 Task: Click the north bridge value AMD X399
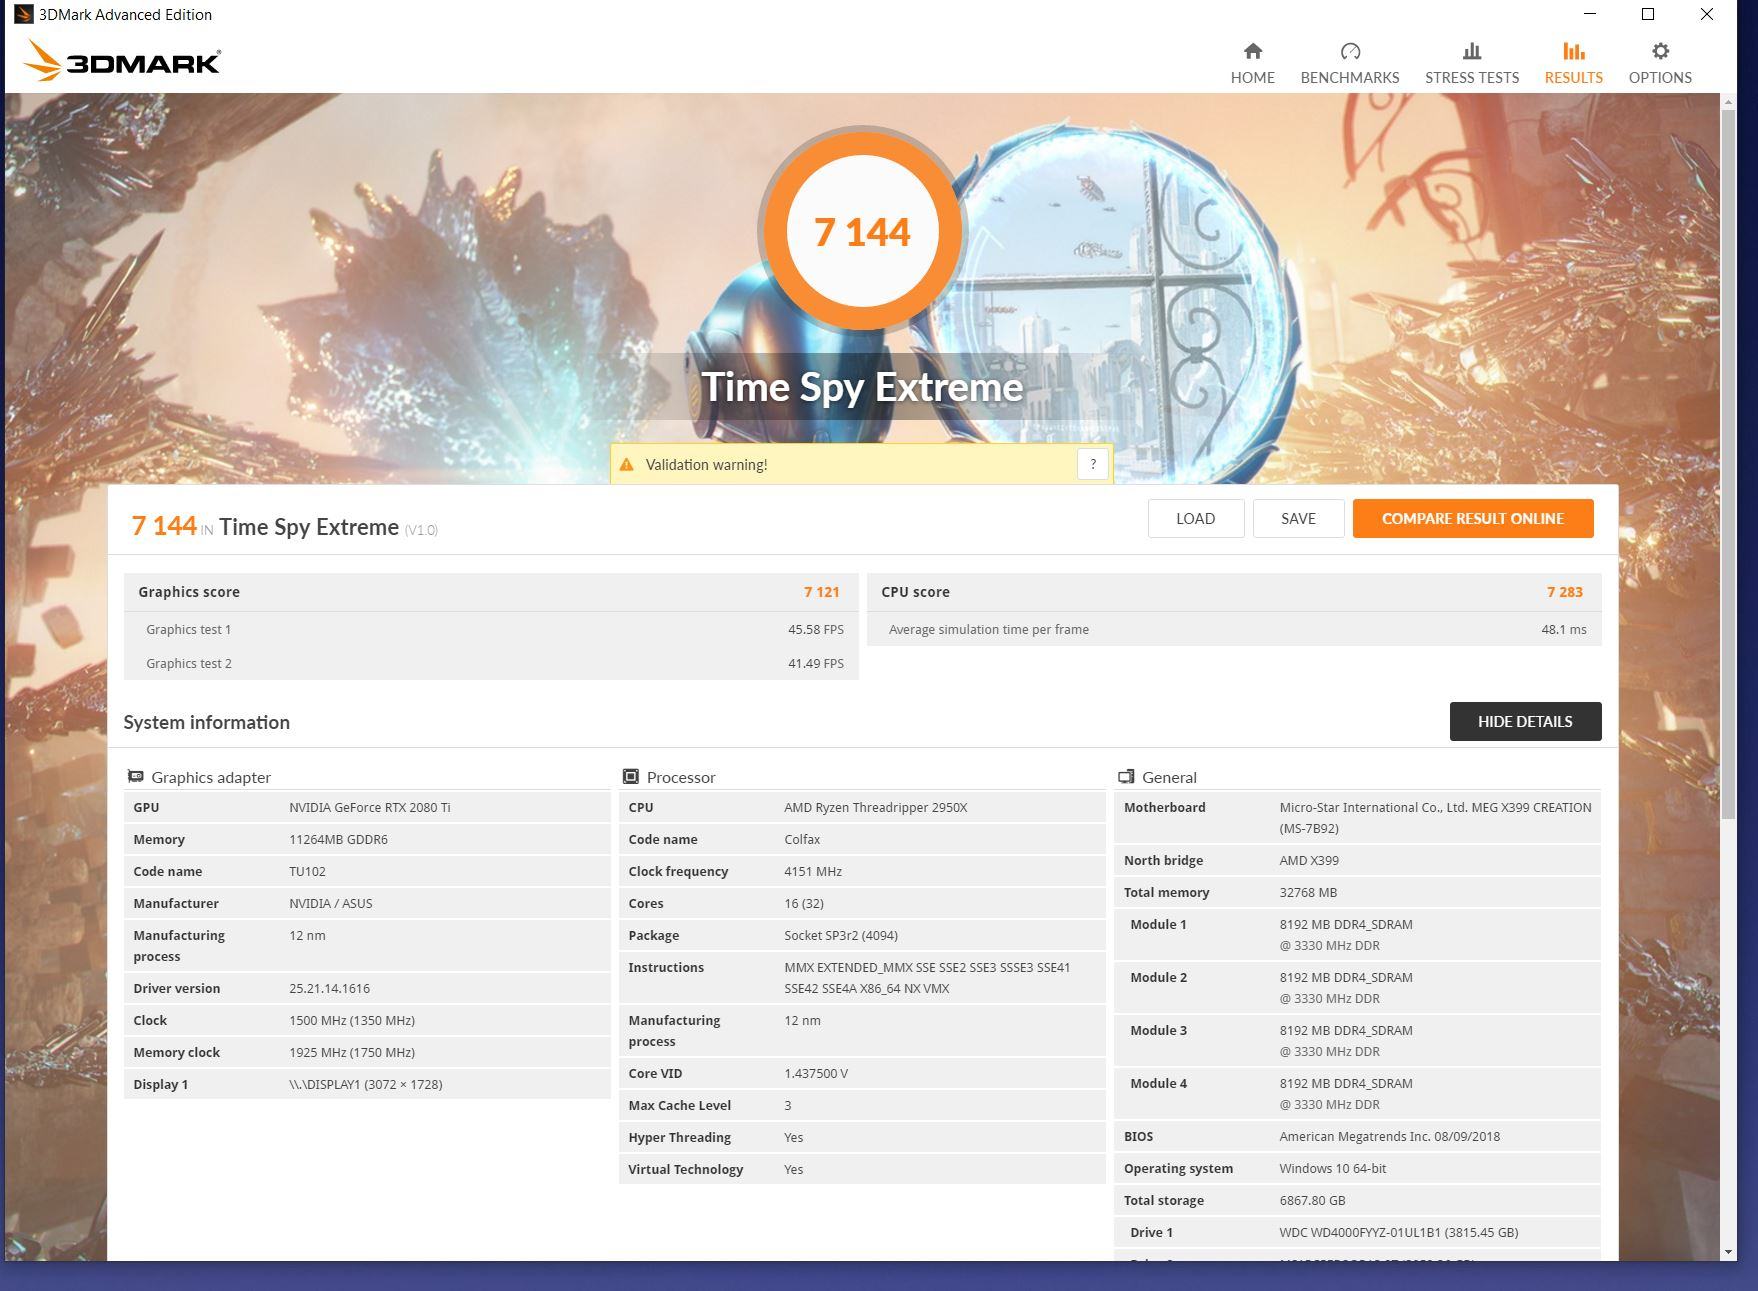(1309, 860)
